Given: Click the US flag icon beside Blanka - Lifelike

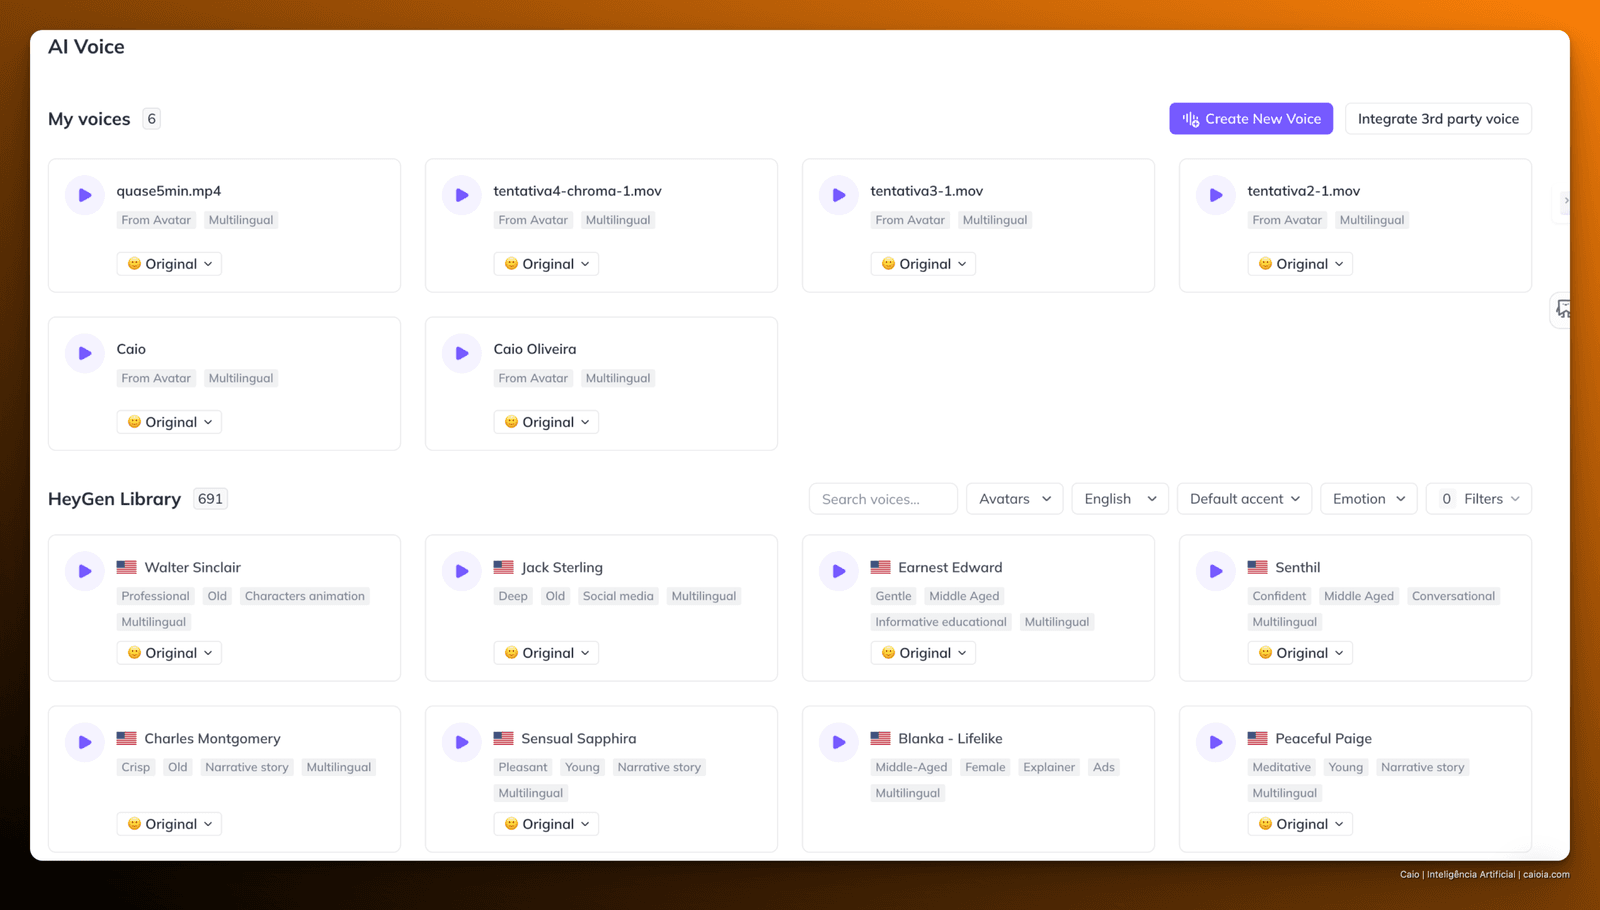Looking at the screenshot, I should (x=880, y=738).
